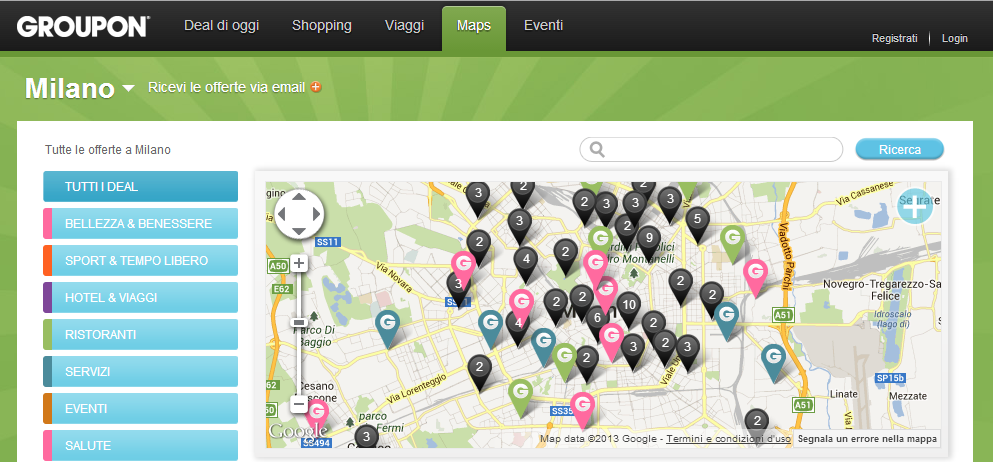Viewport: 993px width, 462px height.
Task: Open the Registrati link
Action: 894,38
